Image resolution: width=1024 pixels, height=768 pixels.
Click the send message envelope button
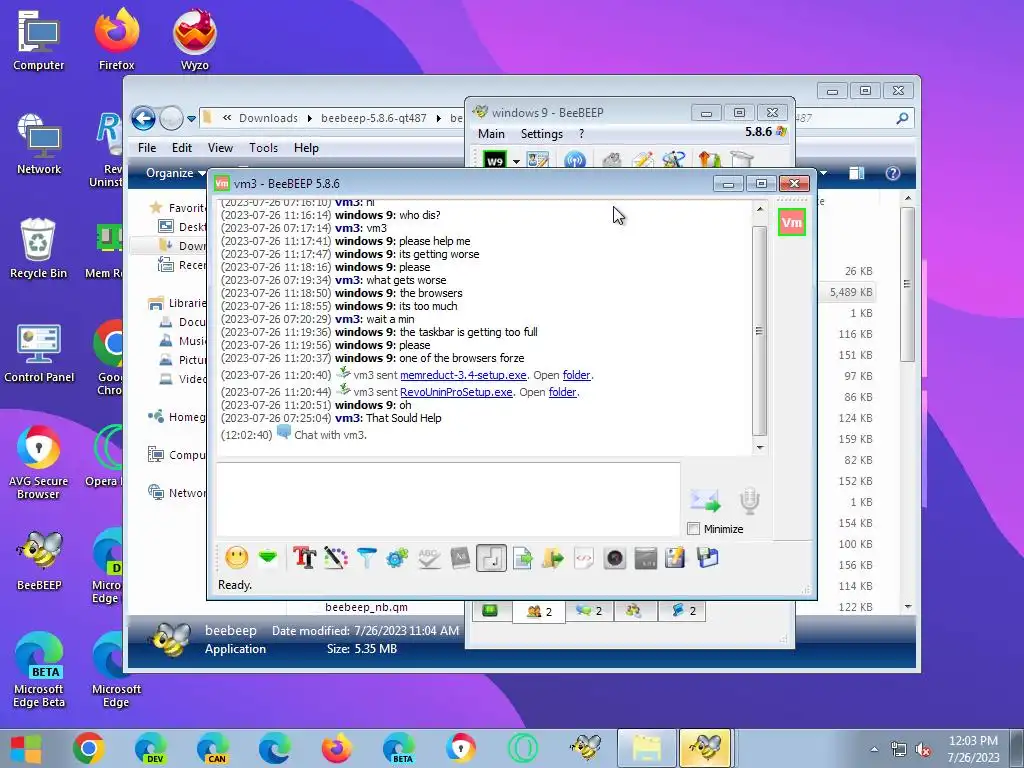click(x=705, y=500)
